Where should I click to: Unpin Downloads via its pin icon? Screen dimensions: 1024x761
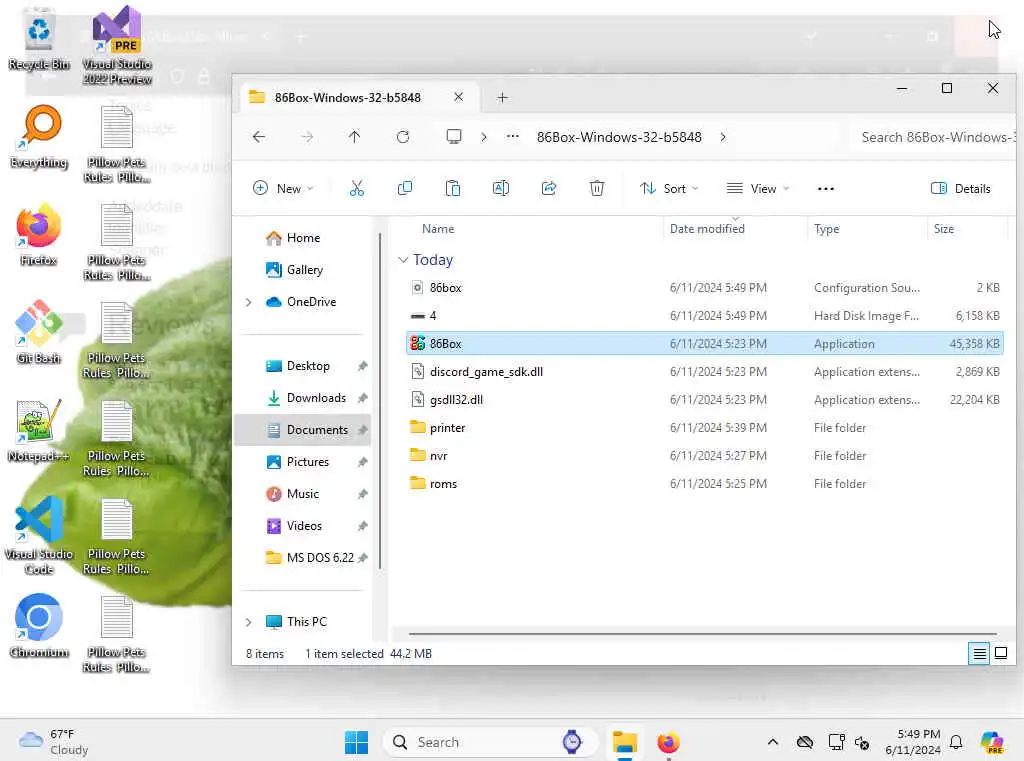click(362, 398)
